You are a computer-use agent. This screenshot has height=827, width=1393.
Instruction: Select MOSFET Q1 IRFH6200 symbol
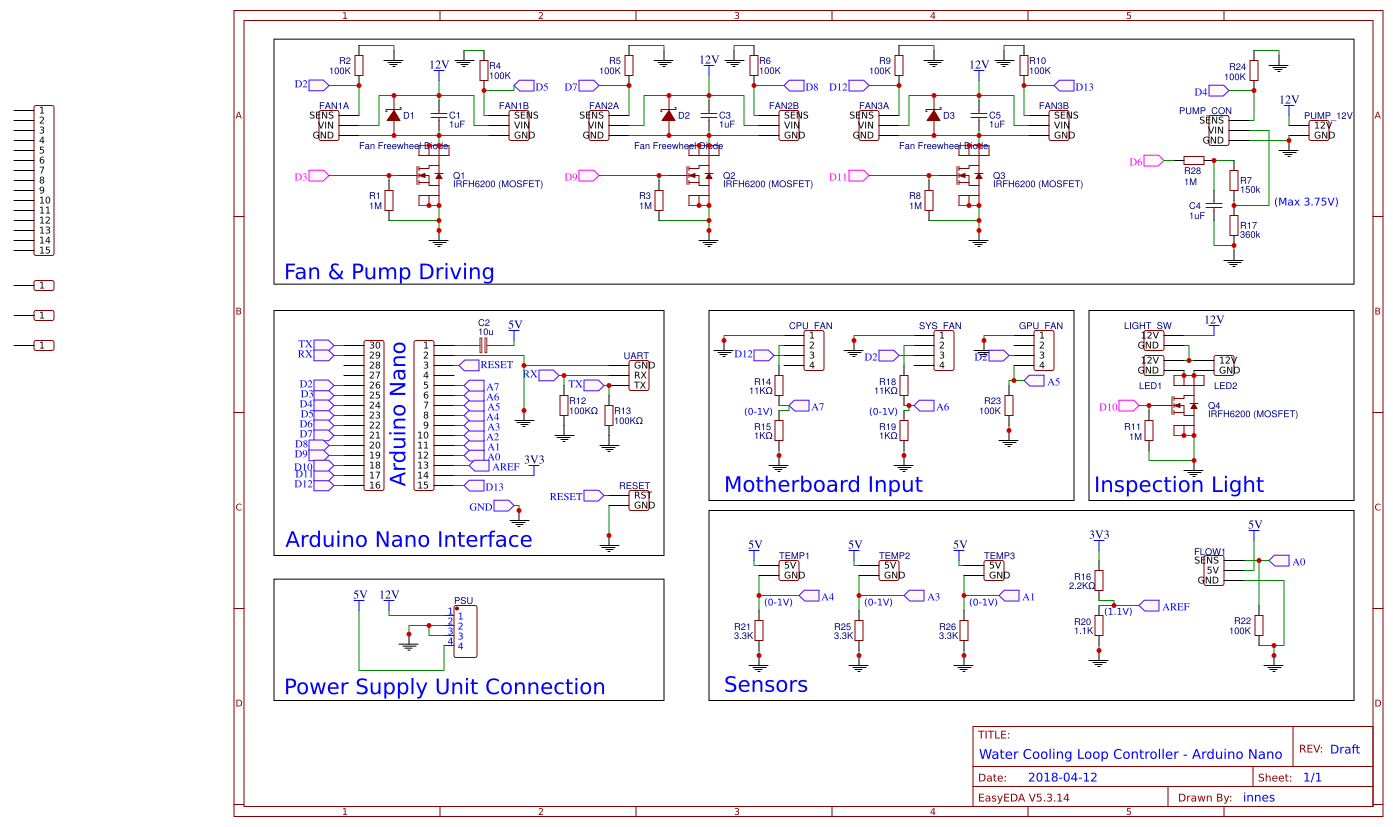pos(430,178)
